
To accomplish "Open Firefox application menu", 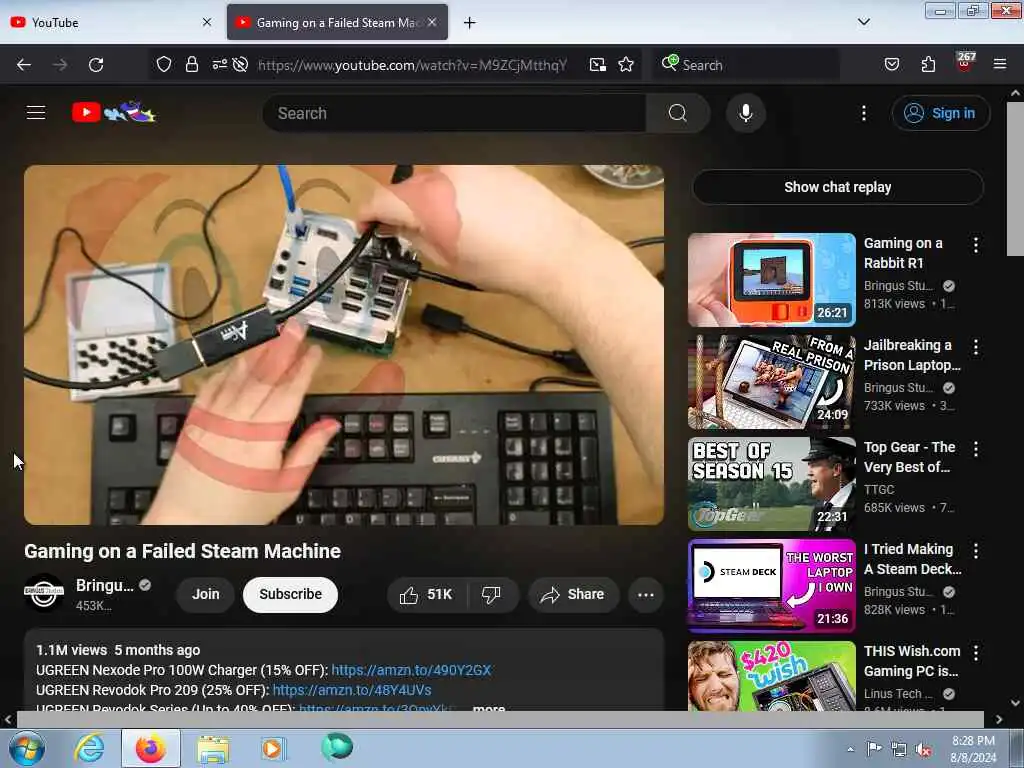I will coord(999,64).
